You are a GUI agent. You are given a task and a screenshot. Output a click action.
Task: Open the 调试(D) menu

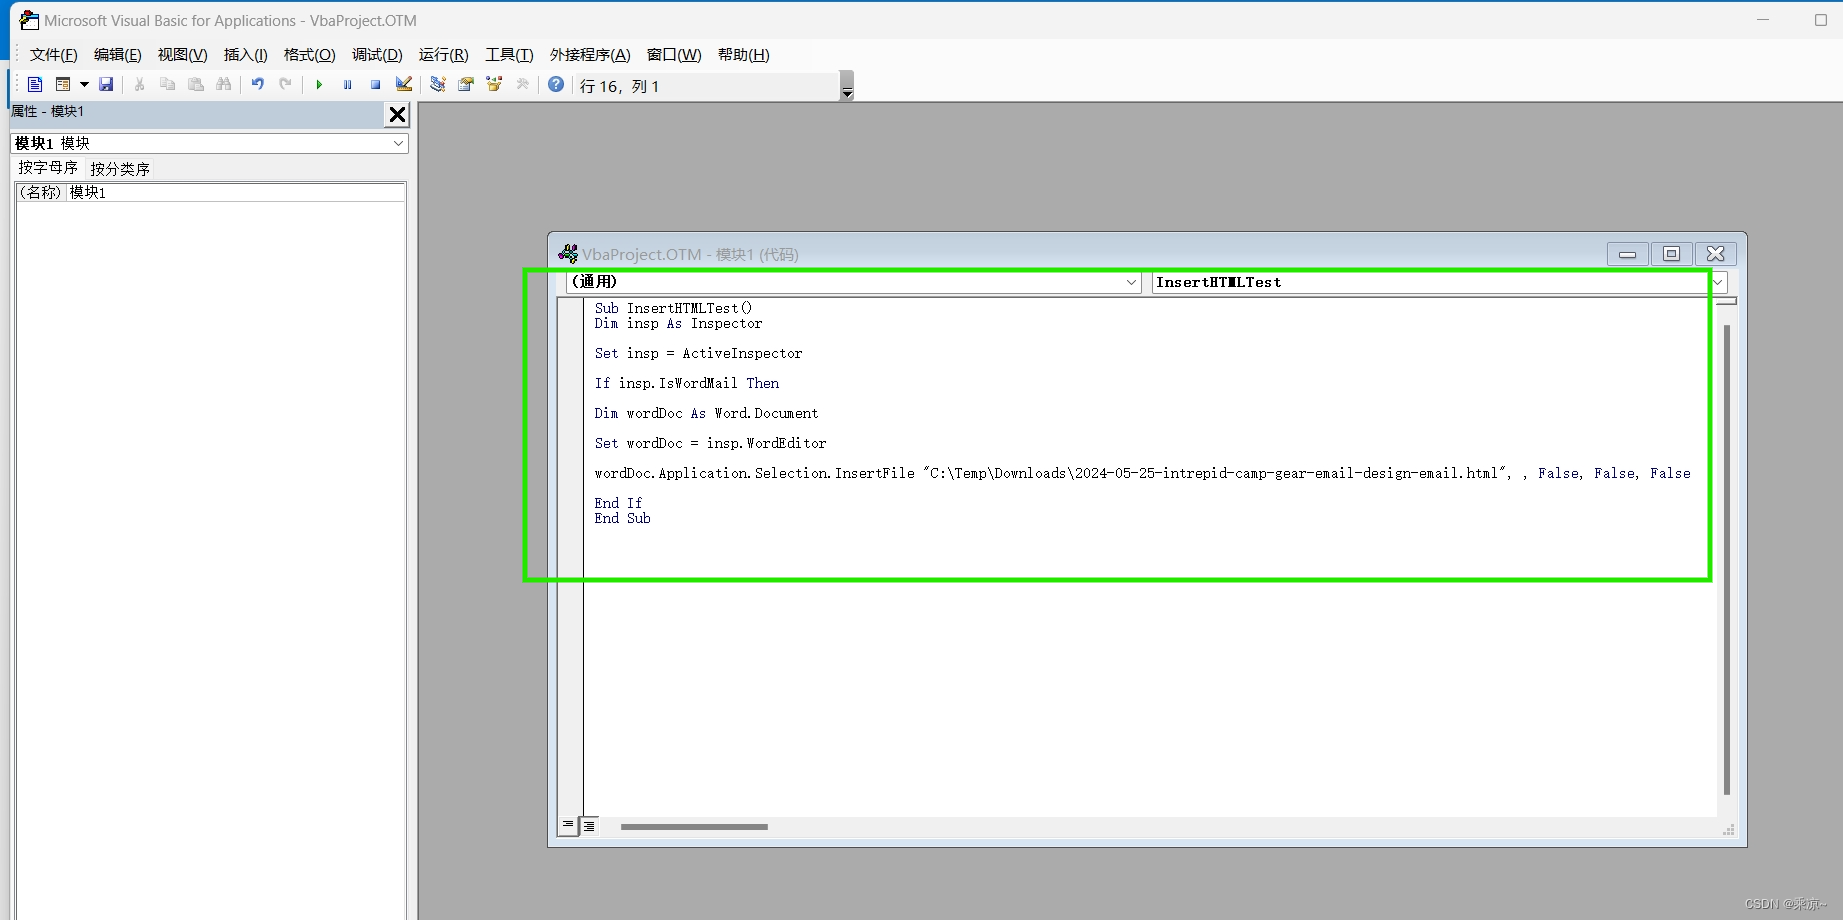377,55
